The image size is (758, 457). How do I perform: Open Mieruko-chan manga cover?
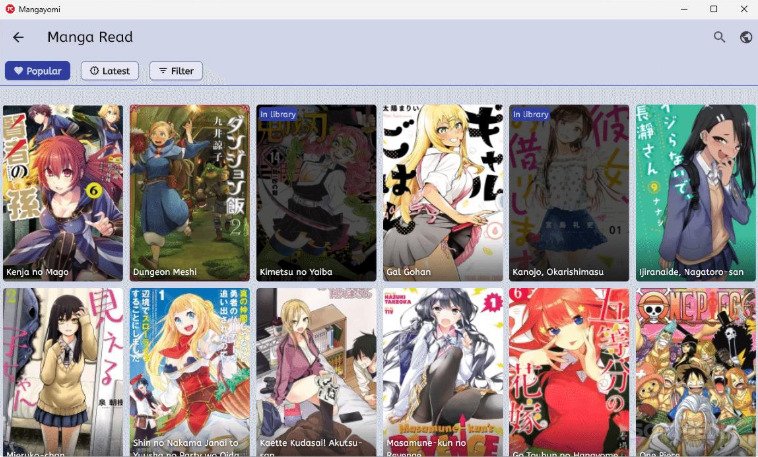(x=63, y=372)
